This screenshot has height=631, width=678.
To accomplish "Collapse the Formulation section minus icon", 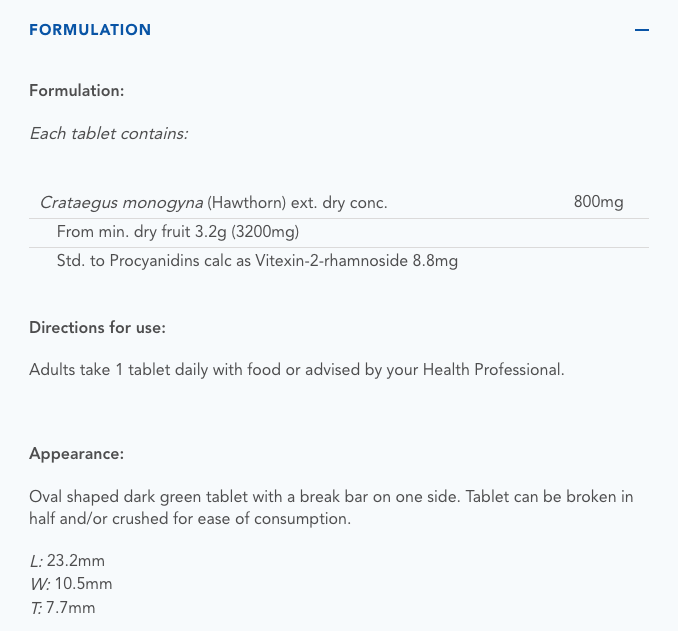I will pyautogui.click(x=641, y=30).
